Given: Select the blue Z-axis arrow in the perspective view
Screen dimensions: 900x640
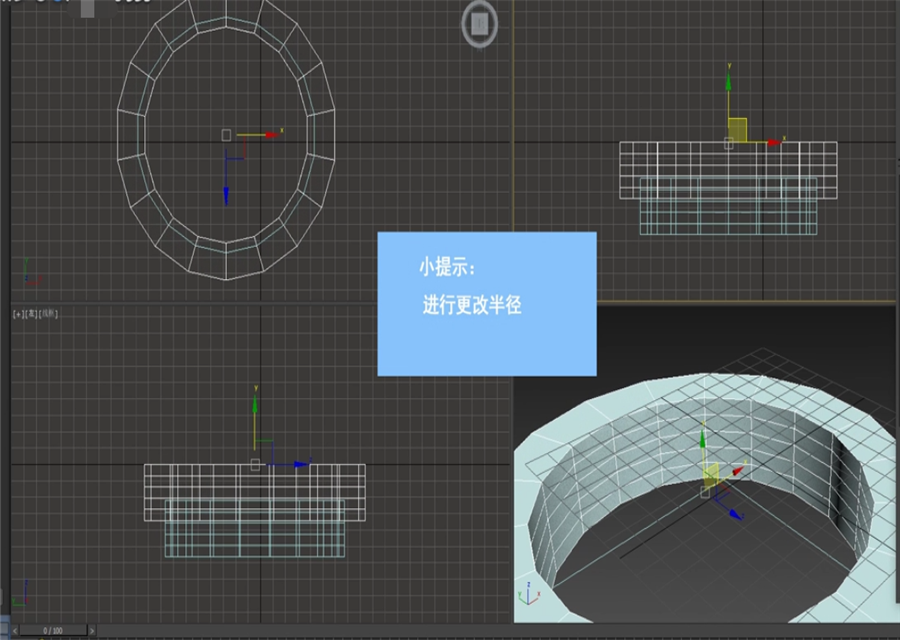Looking at the screenshot, I should click(x=737, y=516).
